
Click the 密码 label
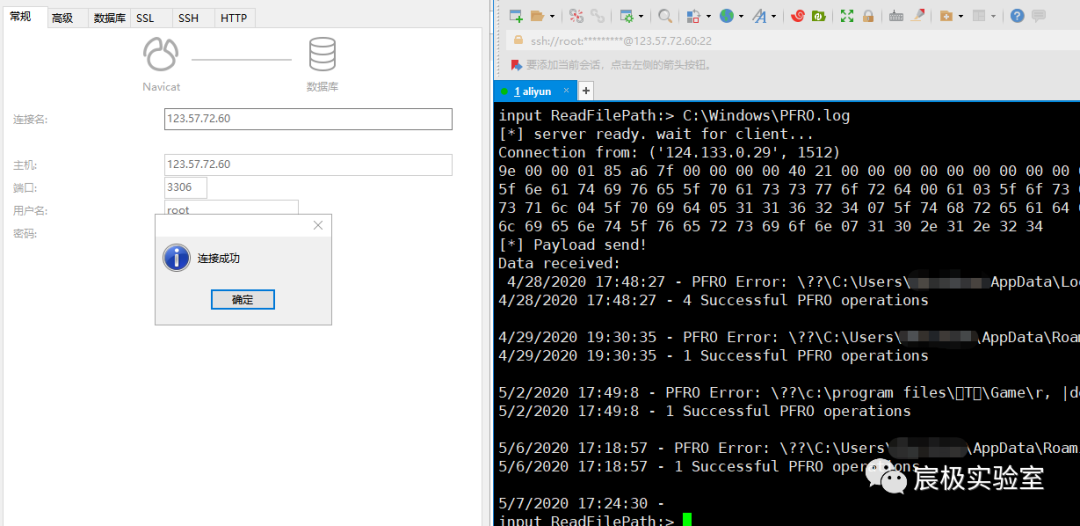(25, 233)
